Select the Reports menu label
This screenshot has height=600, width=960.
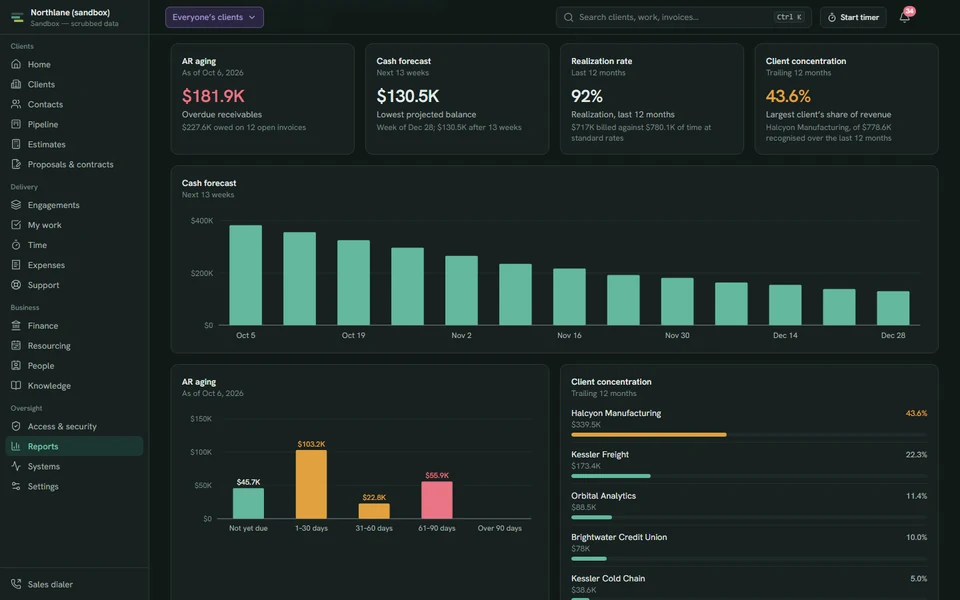pyautogui.click(x=43, y=446)
